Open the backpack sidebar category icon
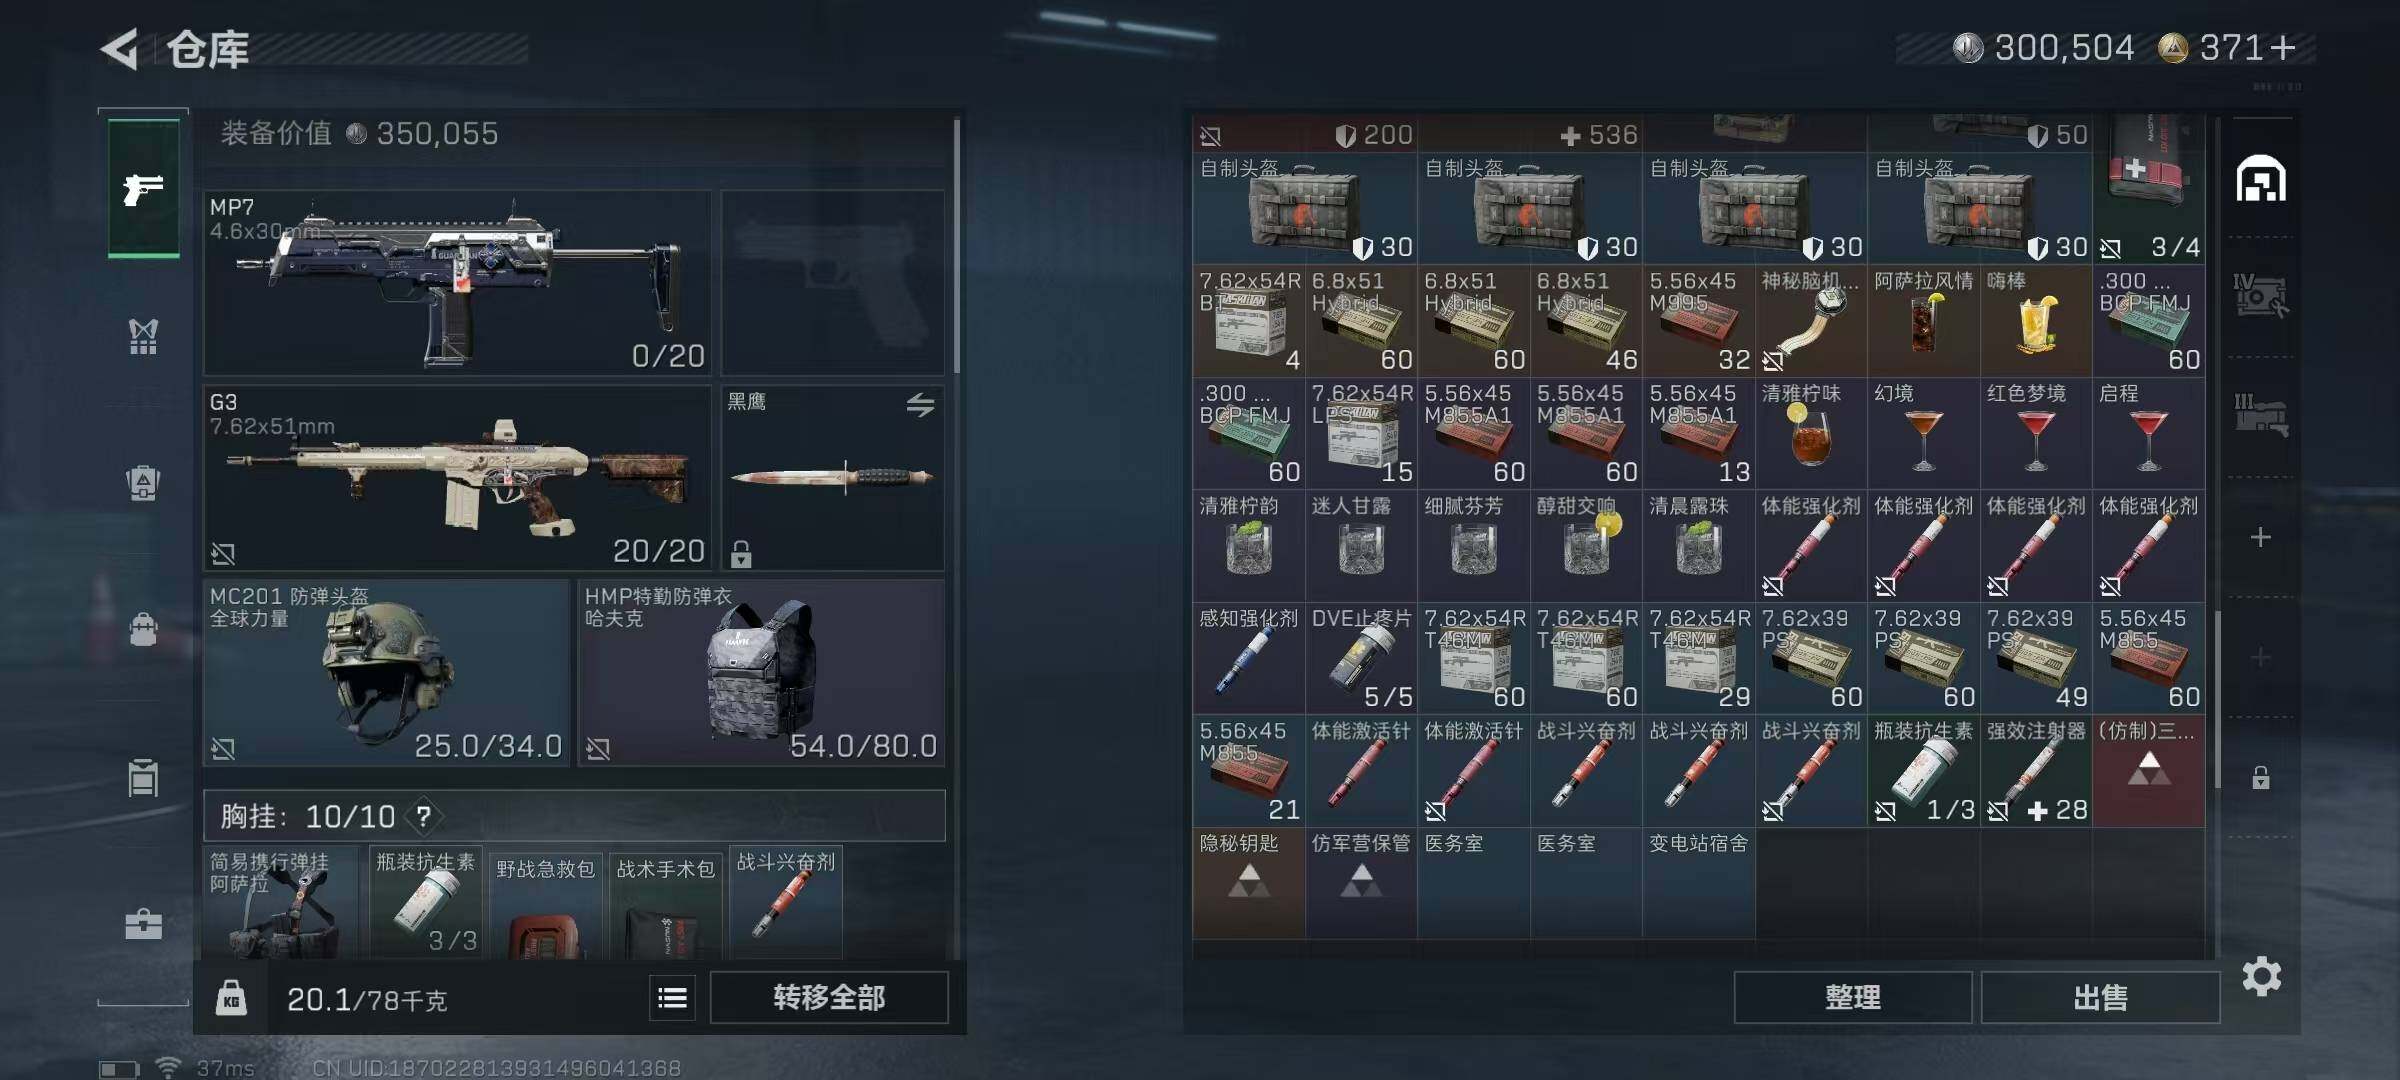 click(143, 483)
